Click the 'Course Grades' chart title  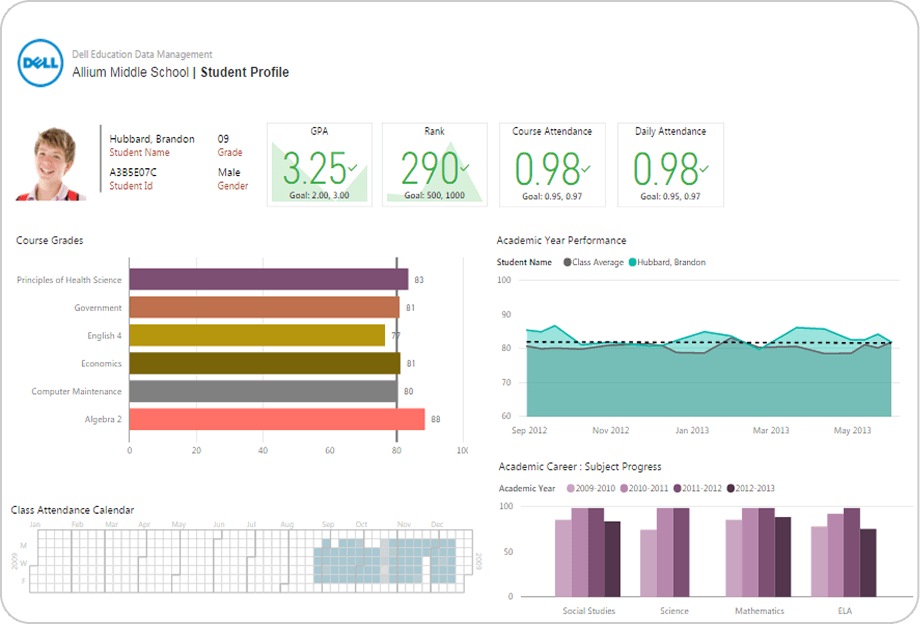click(x=50, y=240)
